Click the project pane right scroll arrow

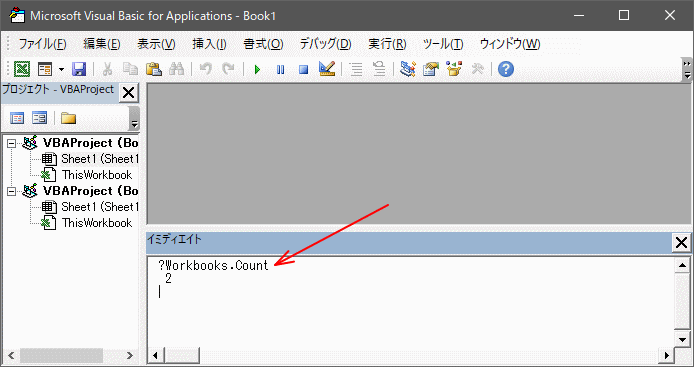[x=129, y=355]
